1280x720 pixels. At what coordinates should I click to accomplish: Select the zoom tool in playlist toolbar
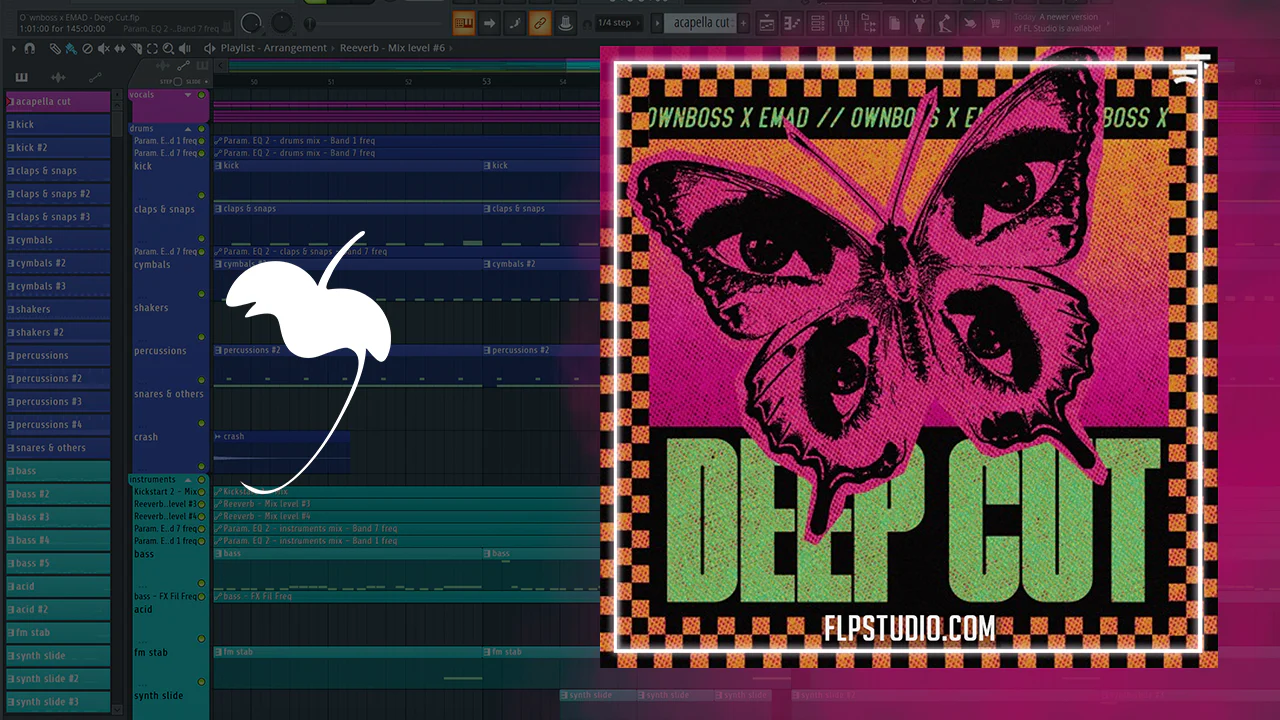pyautogui.click(x=168, y=48)
